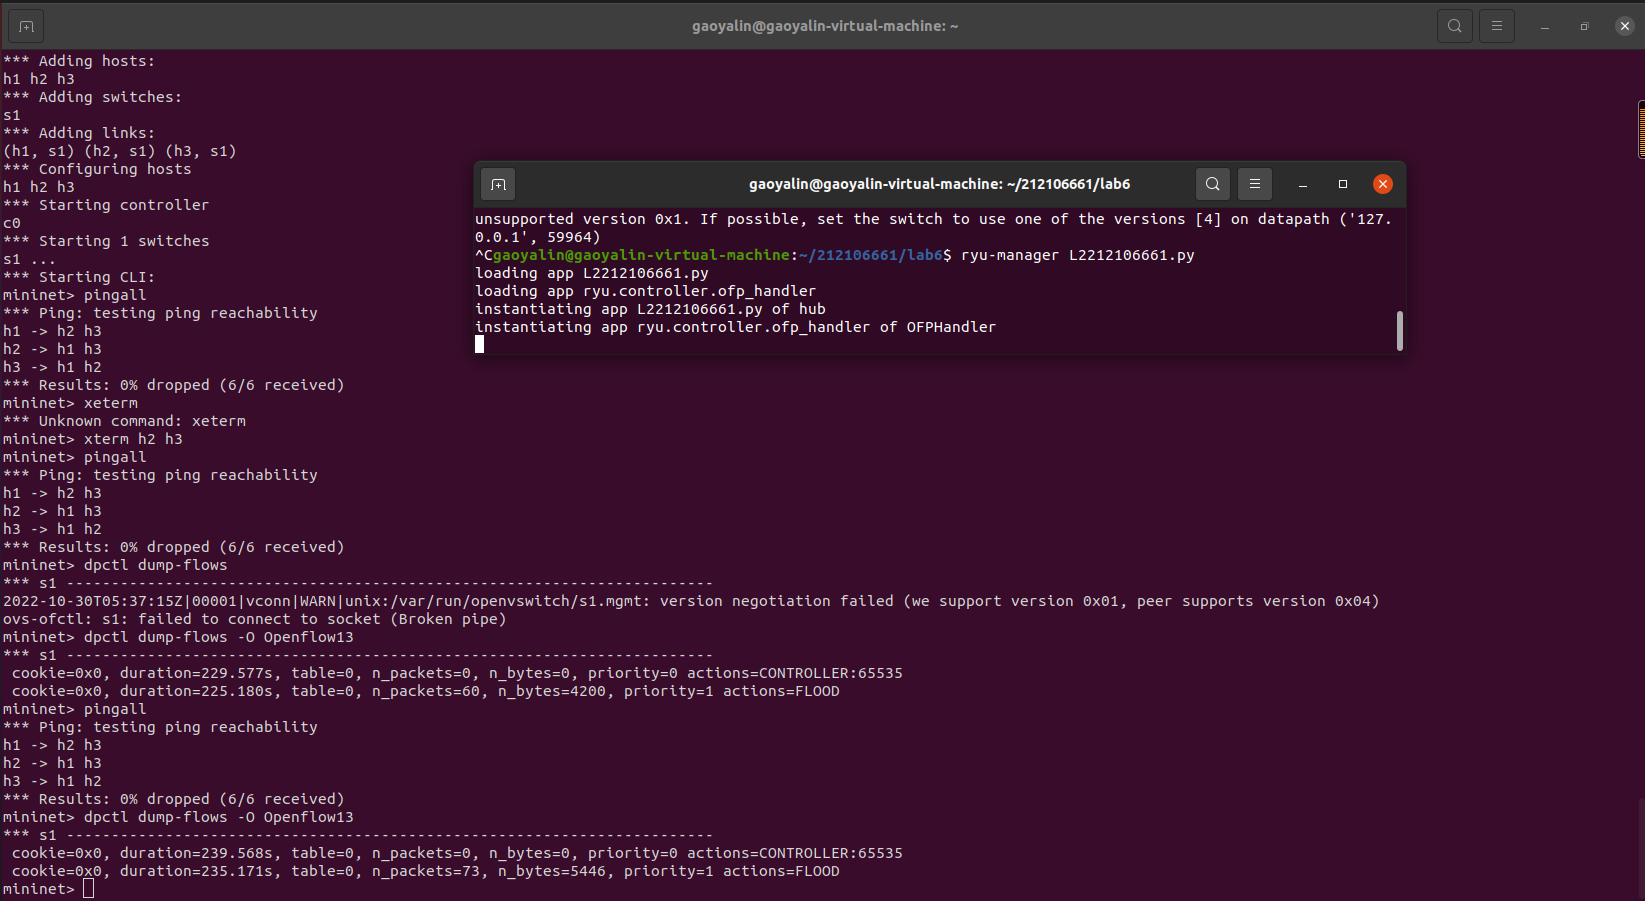
Task: Click the scrollbar of the mininet terminal
Action: tap(1641, 130)
